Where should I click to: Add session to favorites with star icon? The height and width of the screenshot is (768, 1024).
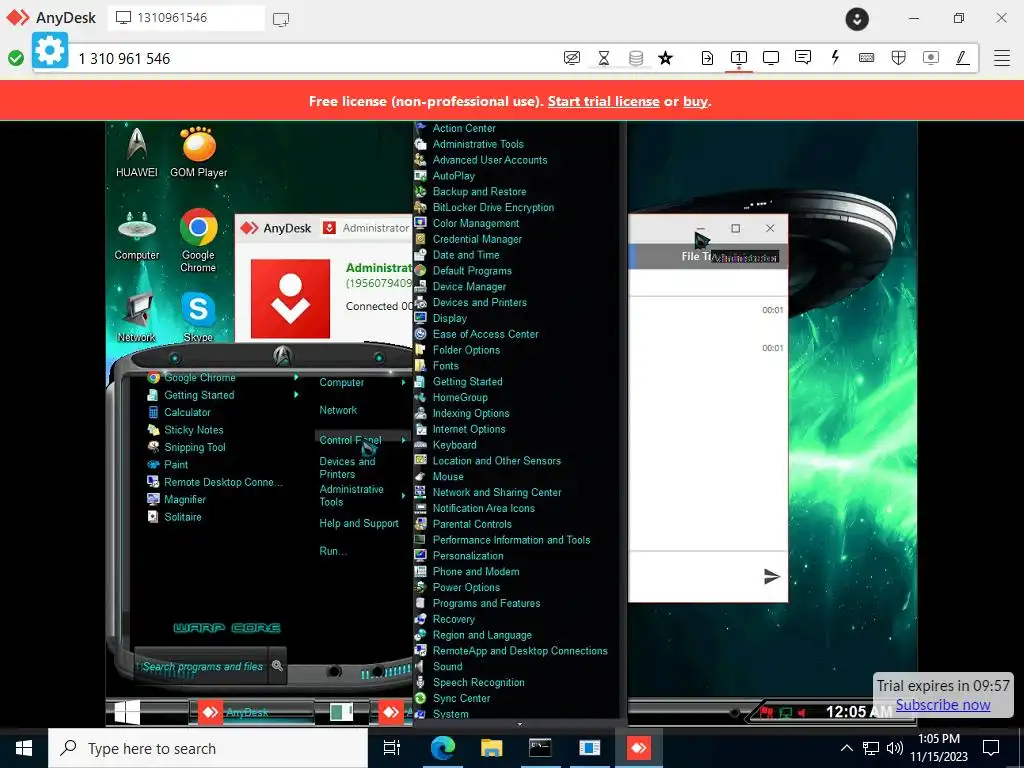click(665, 58)
